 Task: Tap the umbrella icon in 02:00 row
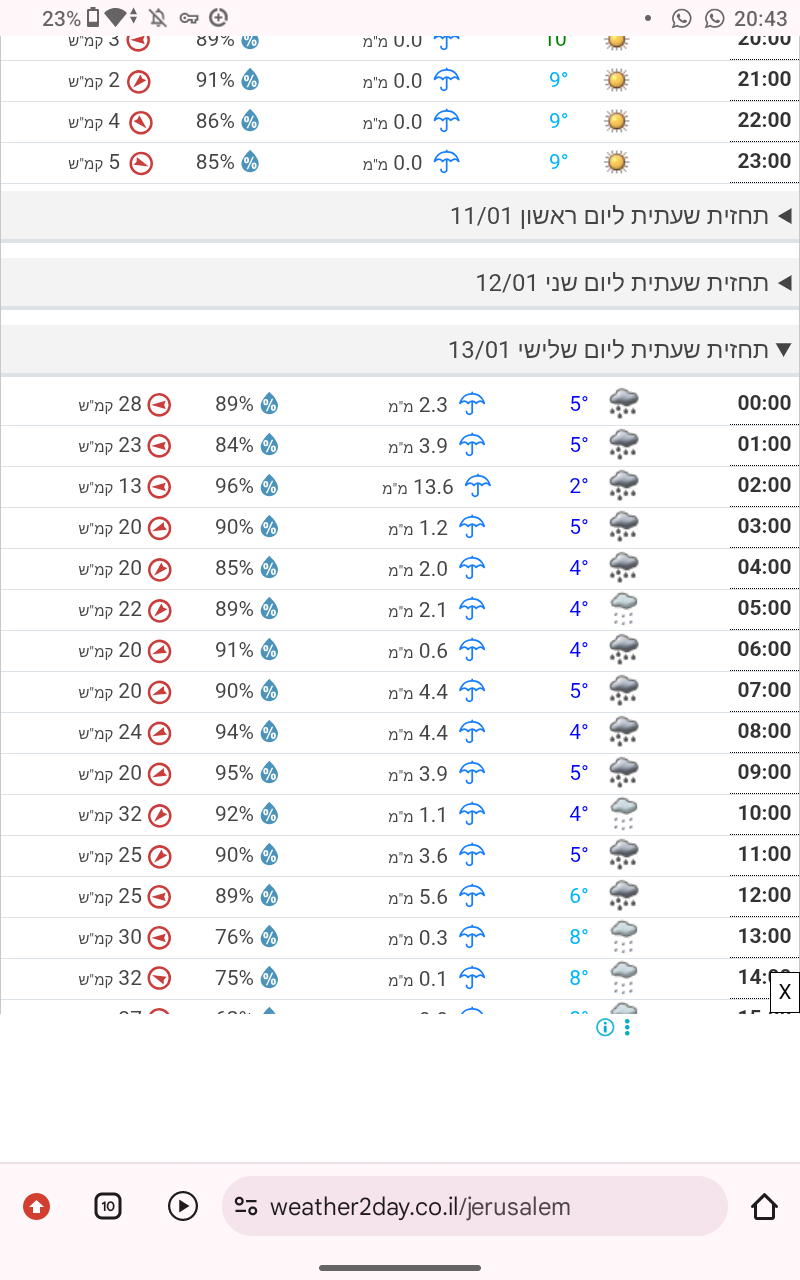(x=478, y=486)
